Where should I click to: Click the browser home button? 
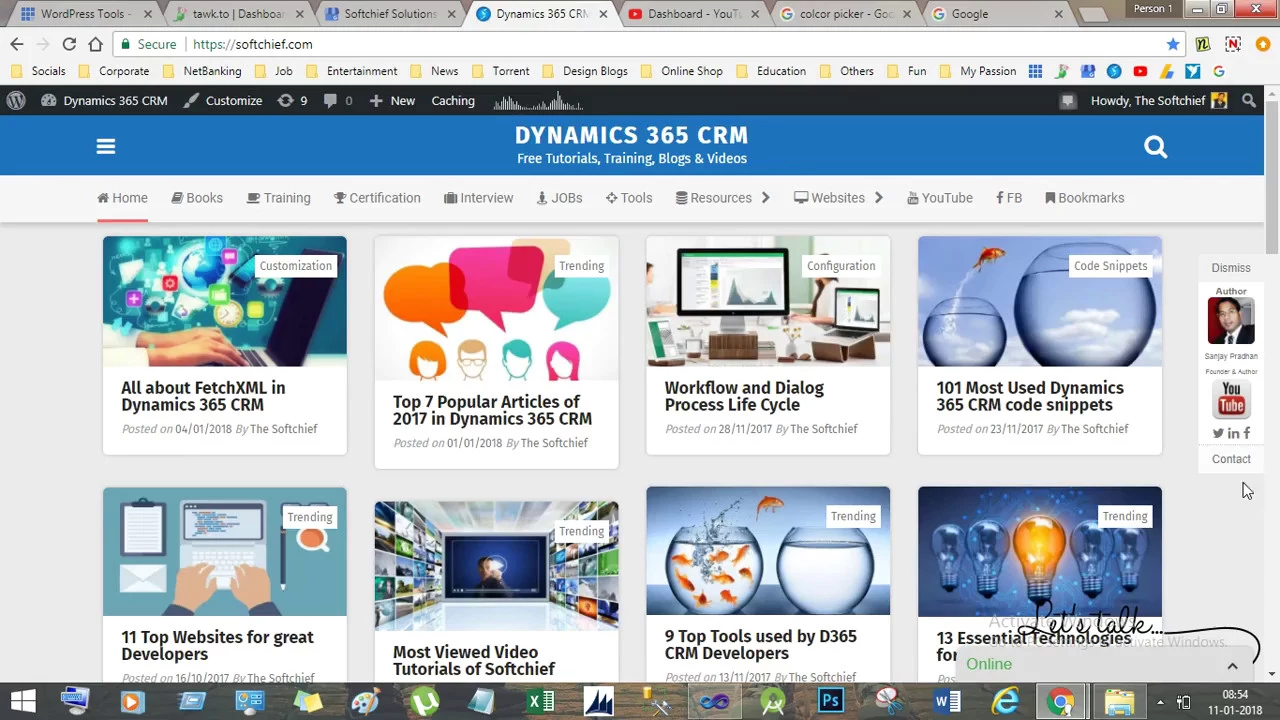tap(95, 44)
